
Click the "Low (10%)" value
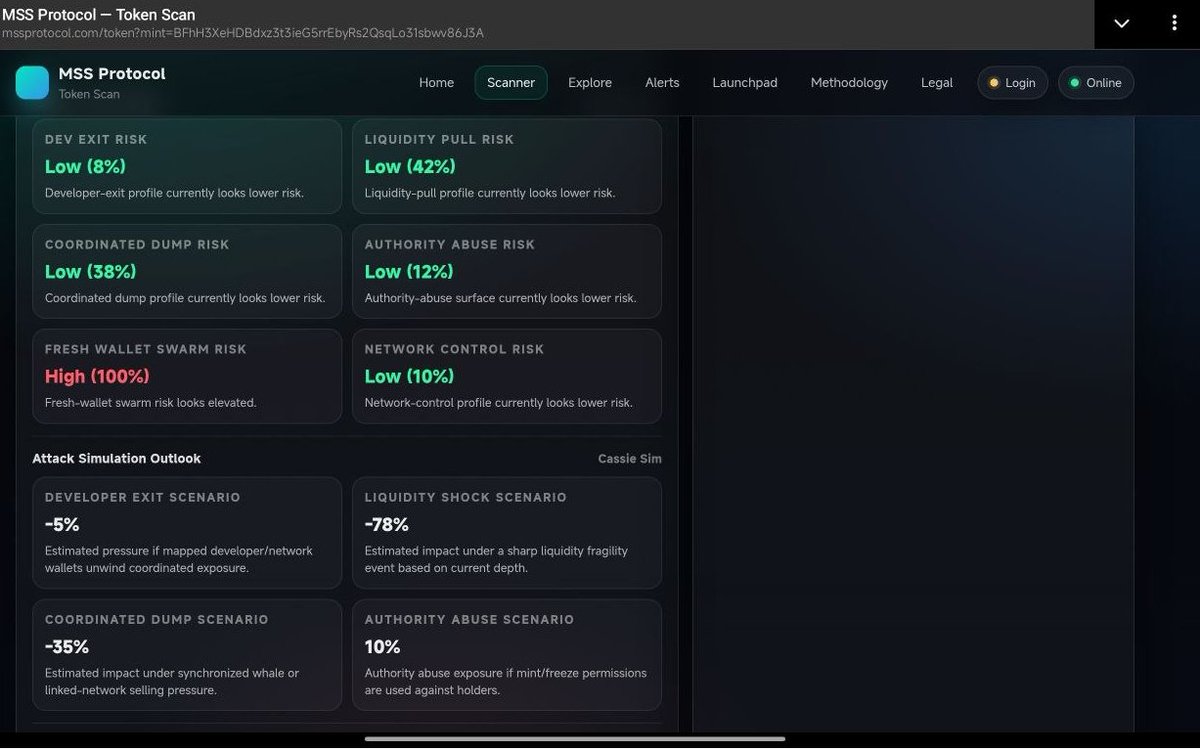409,376
